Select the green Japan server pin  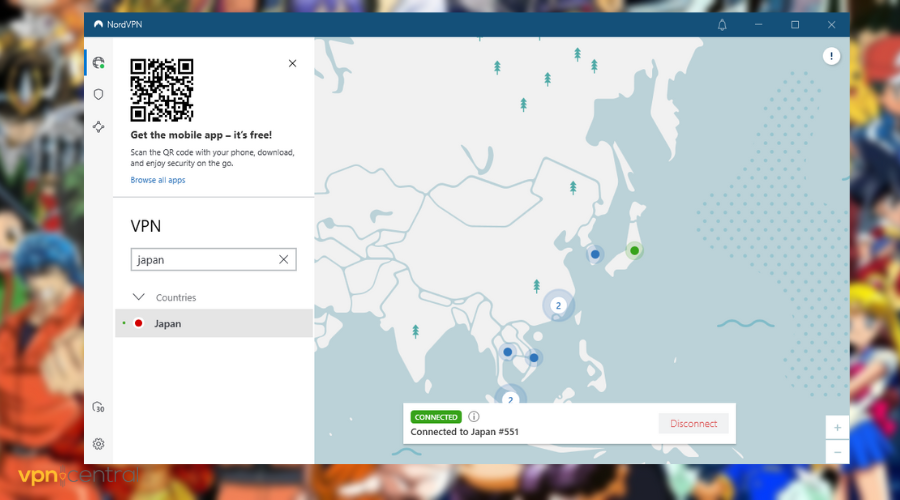634,250
